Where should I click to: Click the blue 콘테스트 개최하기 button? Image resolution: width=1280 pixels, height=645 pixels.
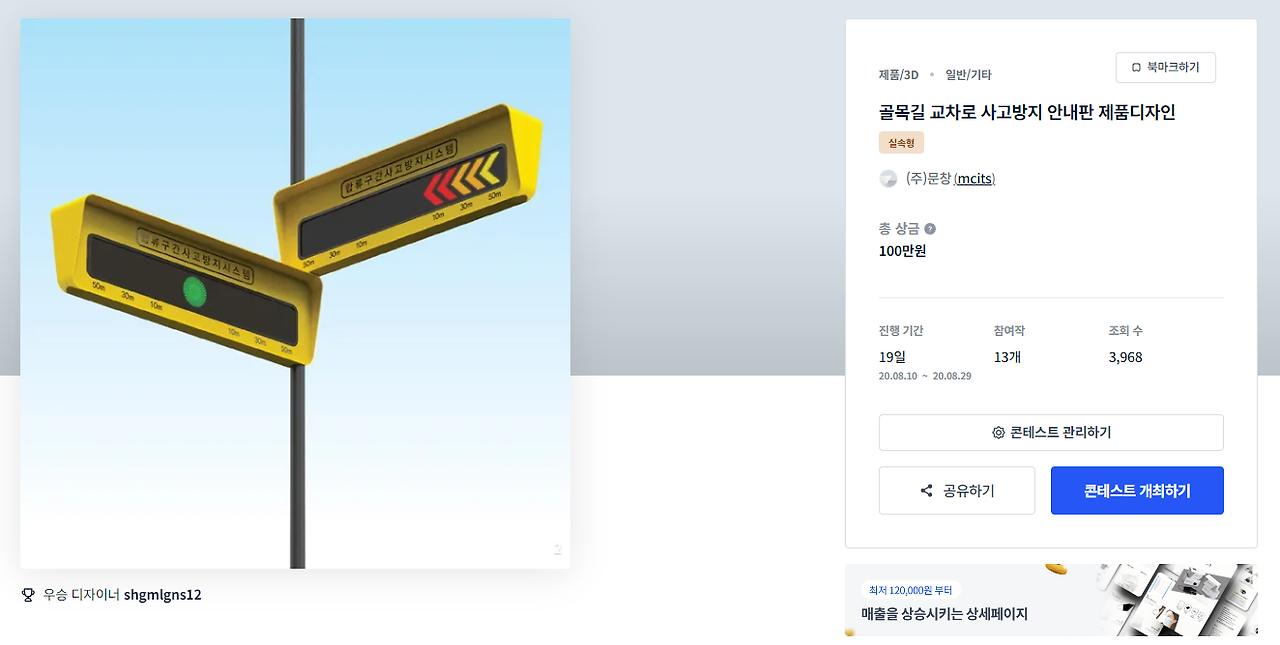1137,491
